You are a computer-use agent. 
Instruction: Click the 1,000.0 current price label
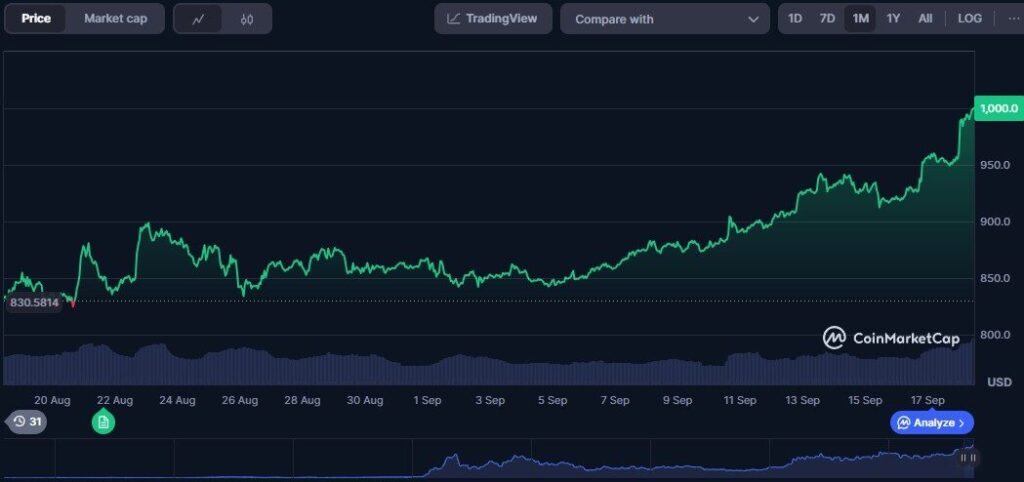tap(999, 108)
